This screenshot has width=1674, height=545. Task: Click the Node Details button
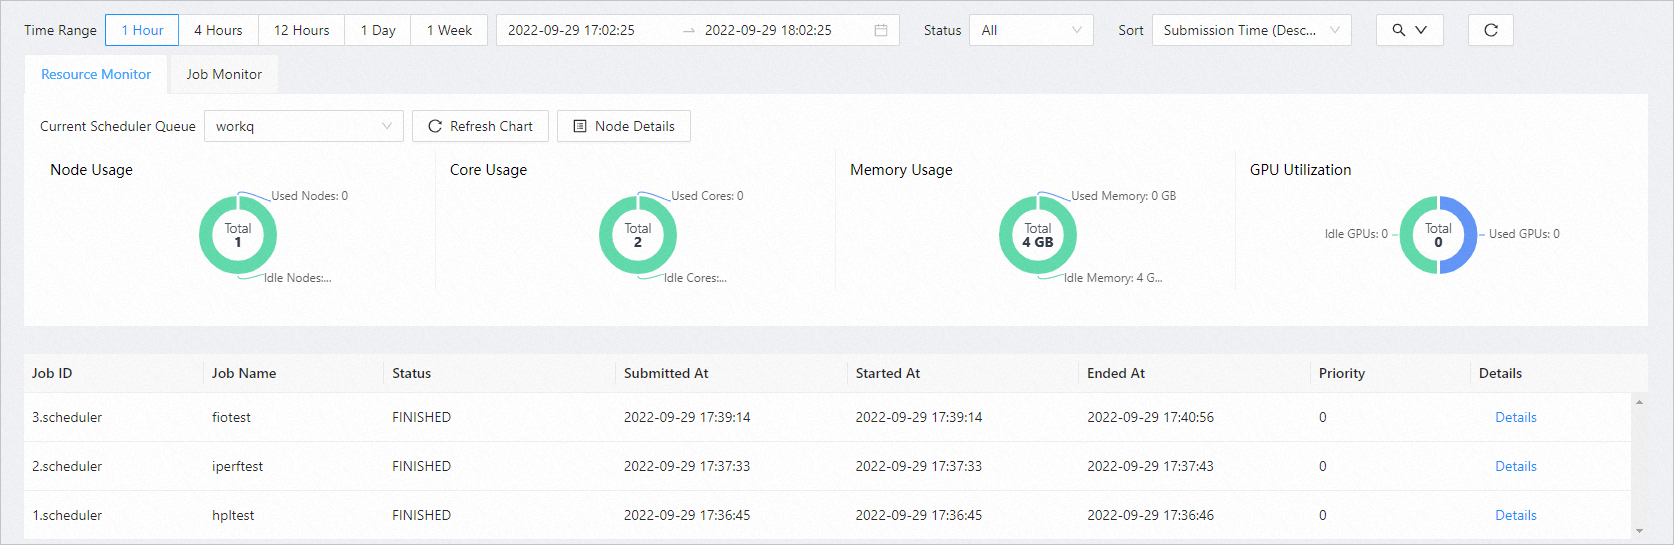click(x=624, y=126)
